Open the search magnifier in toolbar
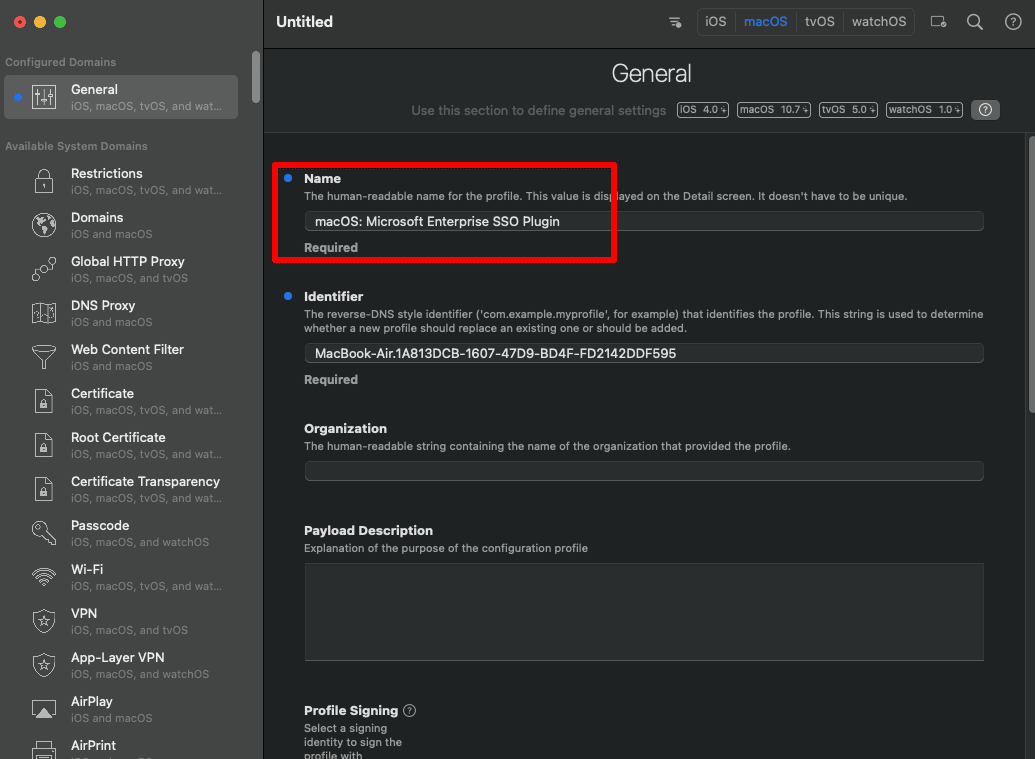1035x759 pixels. point(975,22)
